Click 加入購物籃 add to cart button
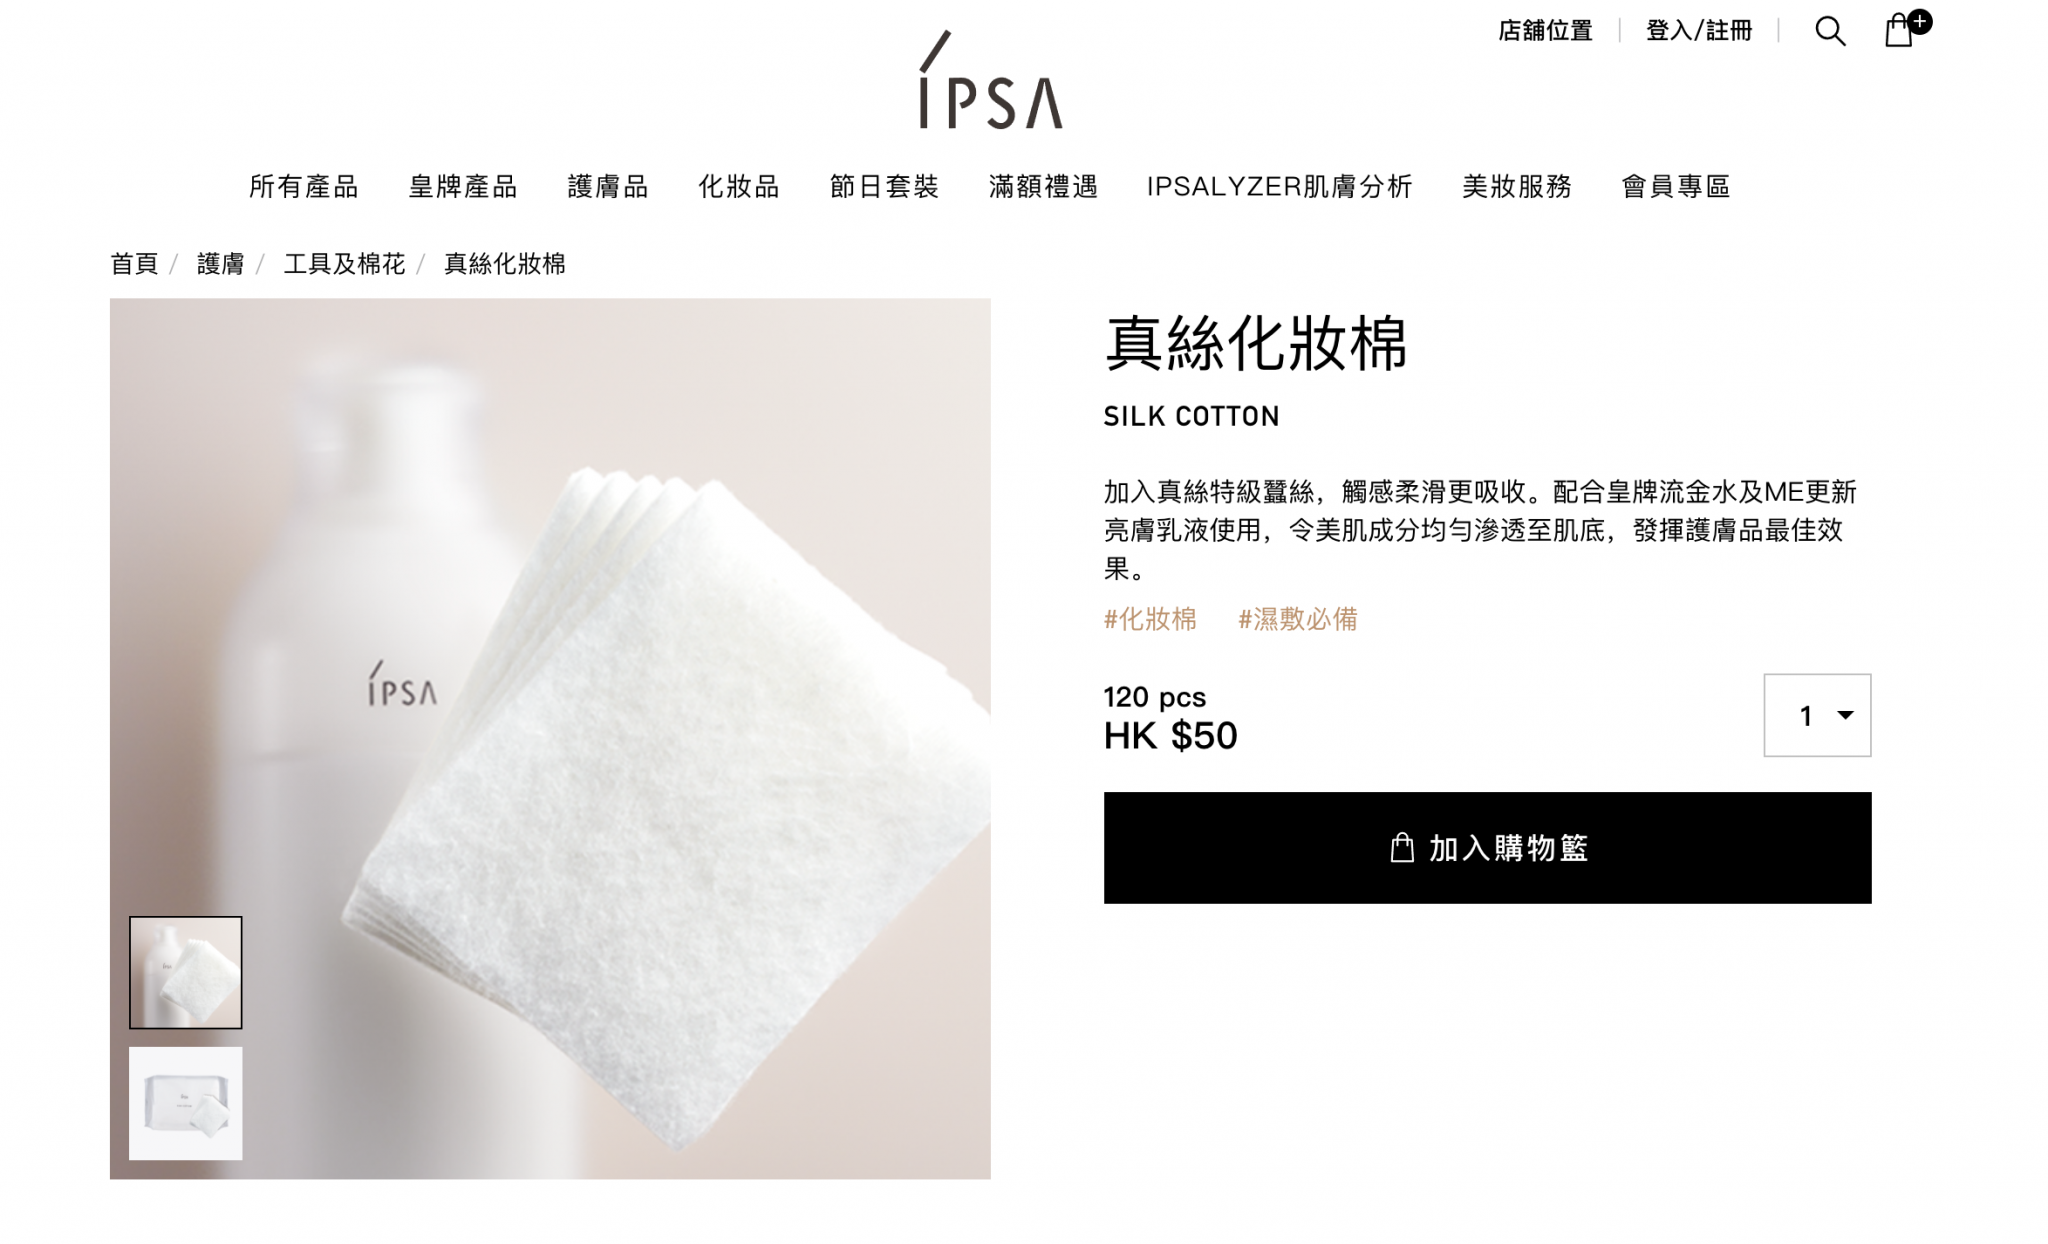This screenshot has height=1244, width=2048. 1487,848
